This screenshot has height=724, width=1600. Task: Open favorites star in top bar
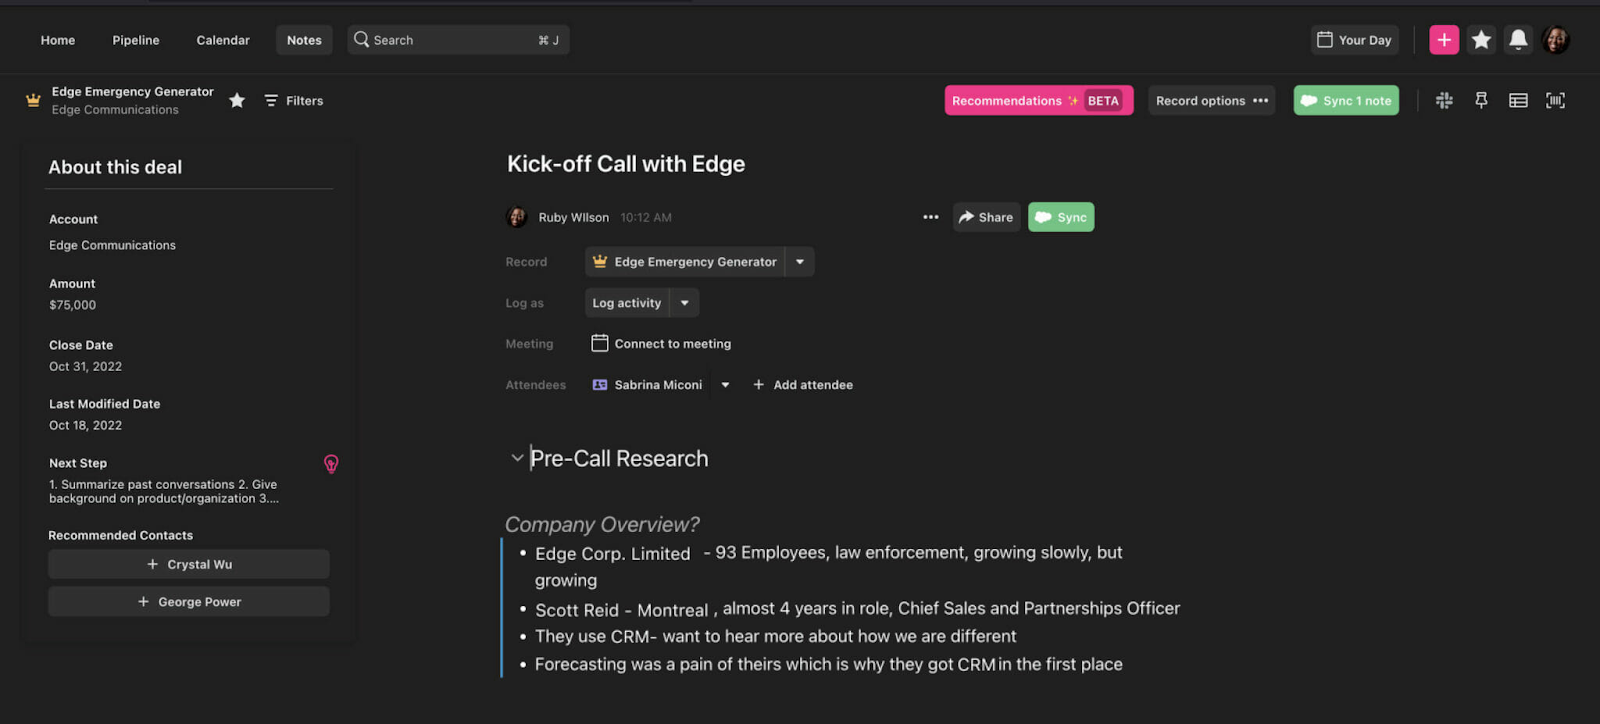click(1481, 40)
